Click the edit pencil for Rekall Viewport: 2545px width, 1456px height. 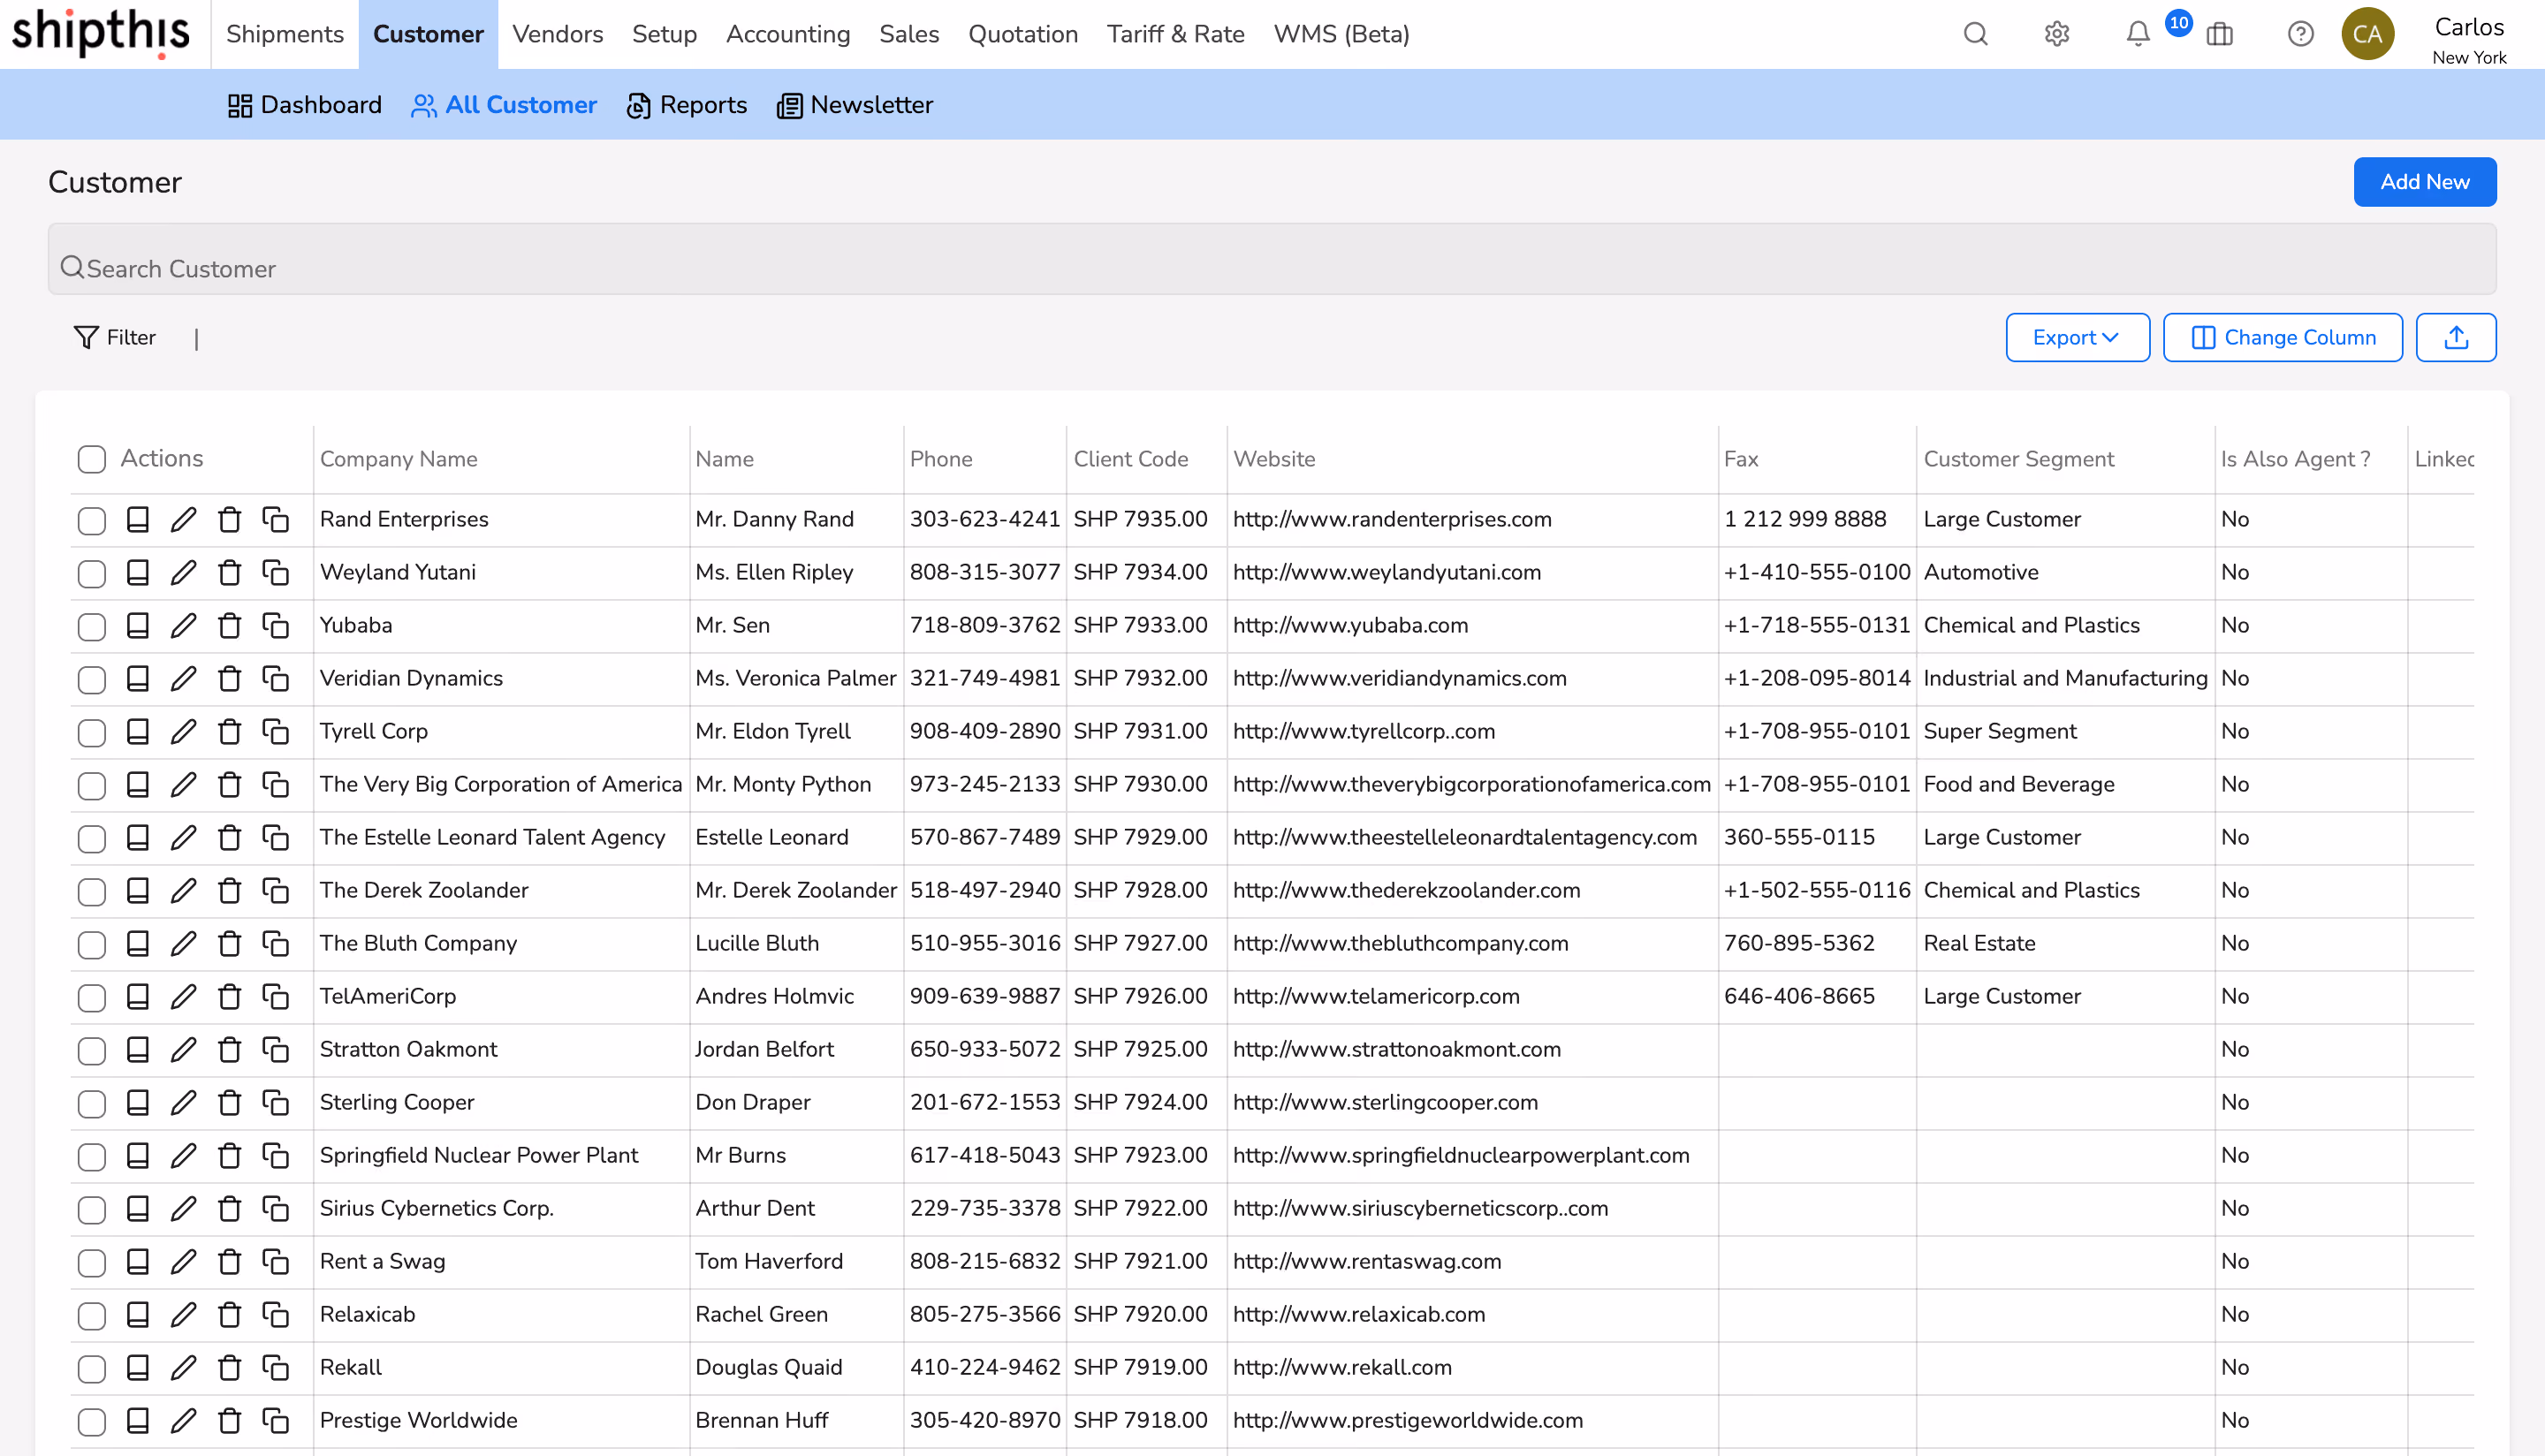coord(183,1367)
